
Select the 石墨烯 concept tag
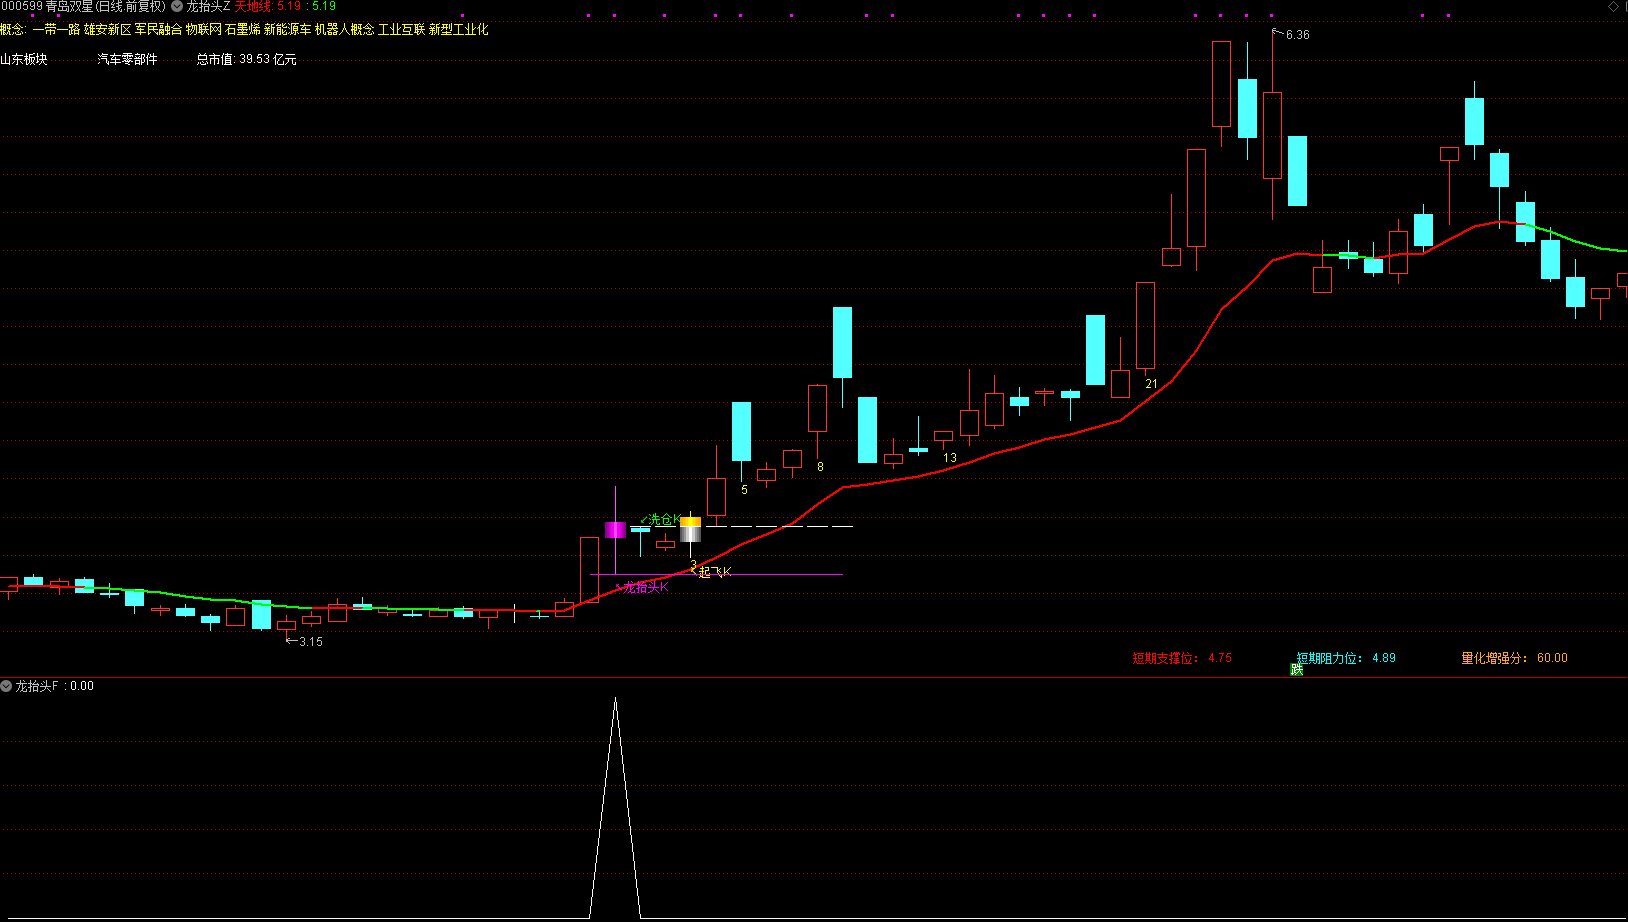pyautogui.click(x=243, y=30)
